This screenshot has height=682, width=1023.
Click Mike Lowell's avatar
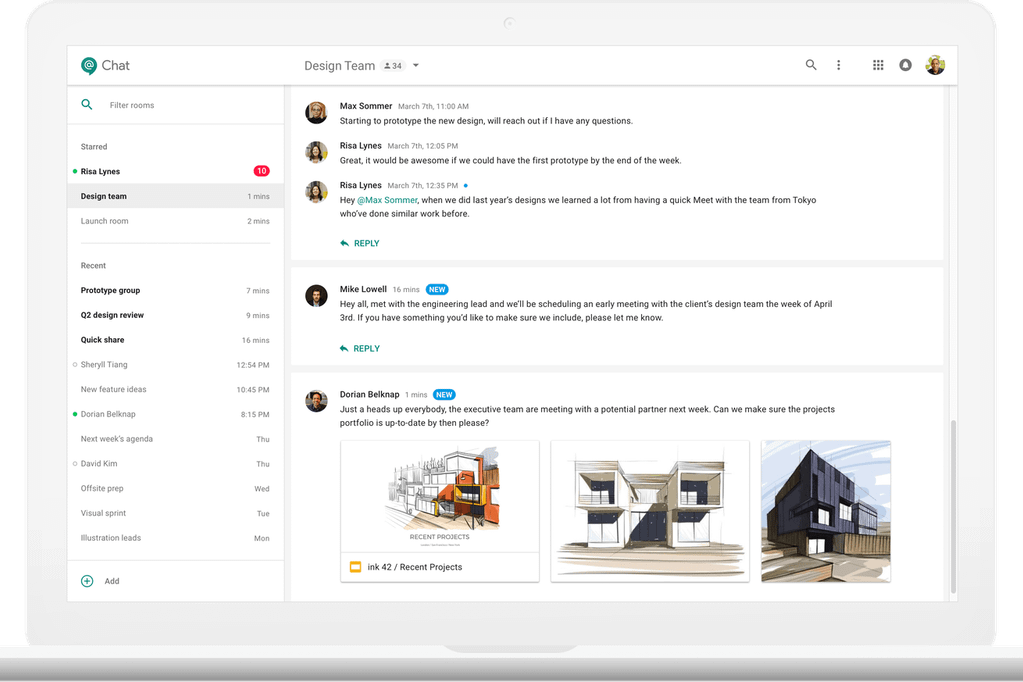click(x=316, y=296)
